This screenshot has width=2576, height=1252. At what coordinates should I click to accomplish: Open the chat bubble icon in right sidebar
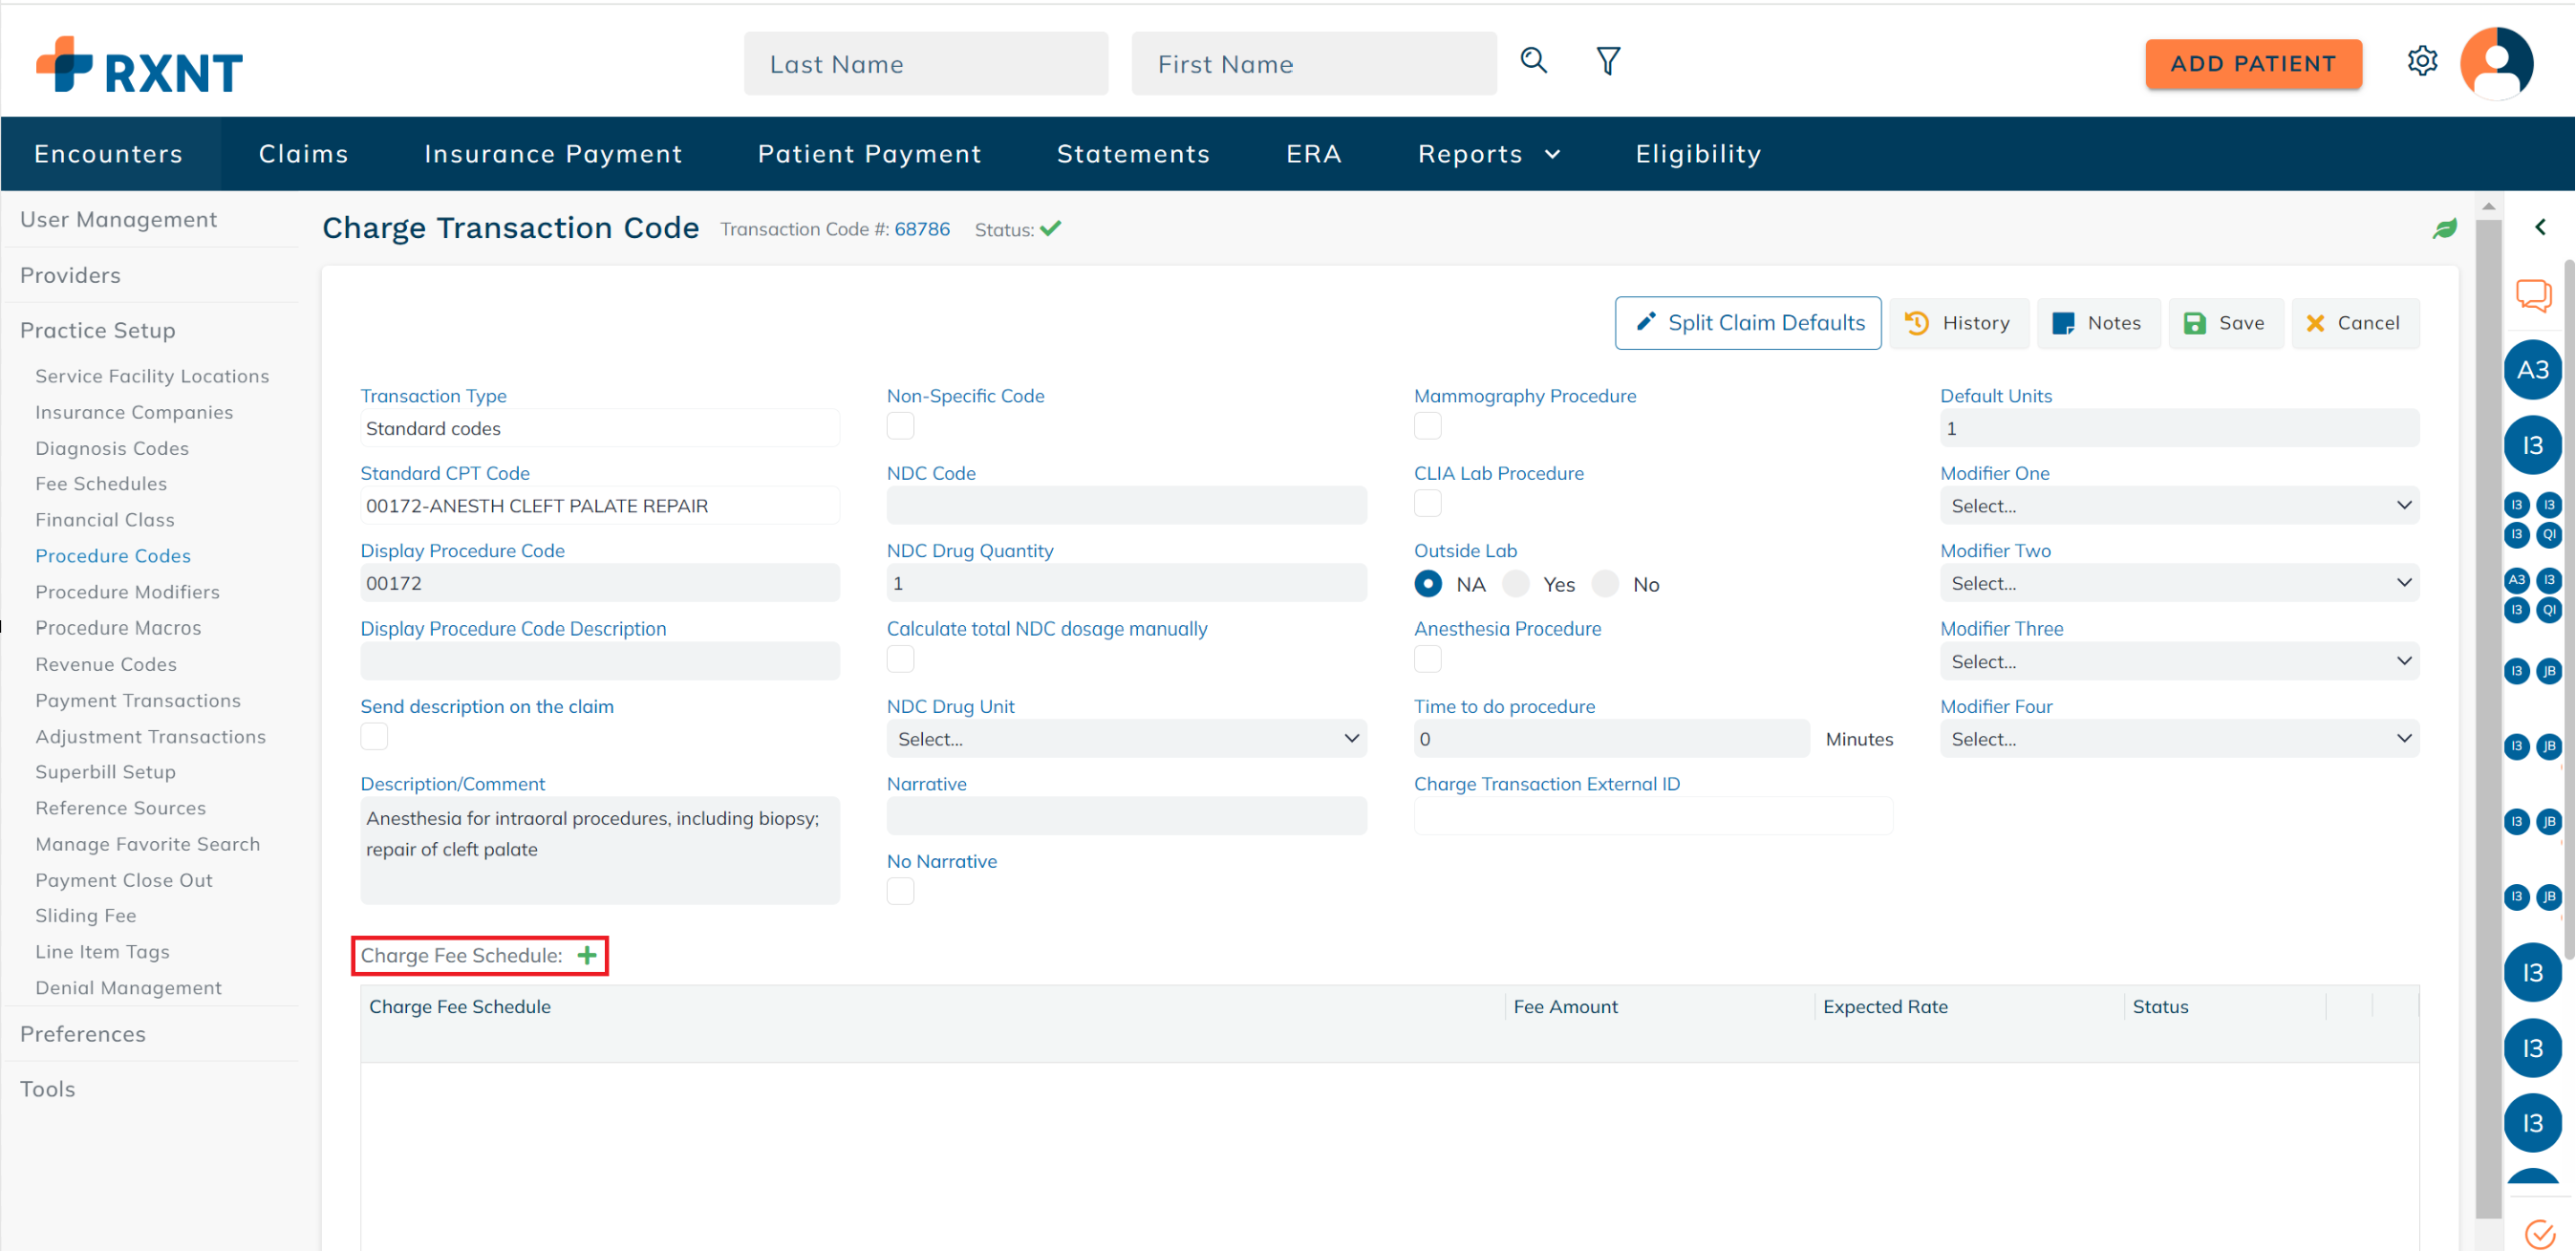pyautogui.click(x=2534, y=295)
